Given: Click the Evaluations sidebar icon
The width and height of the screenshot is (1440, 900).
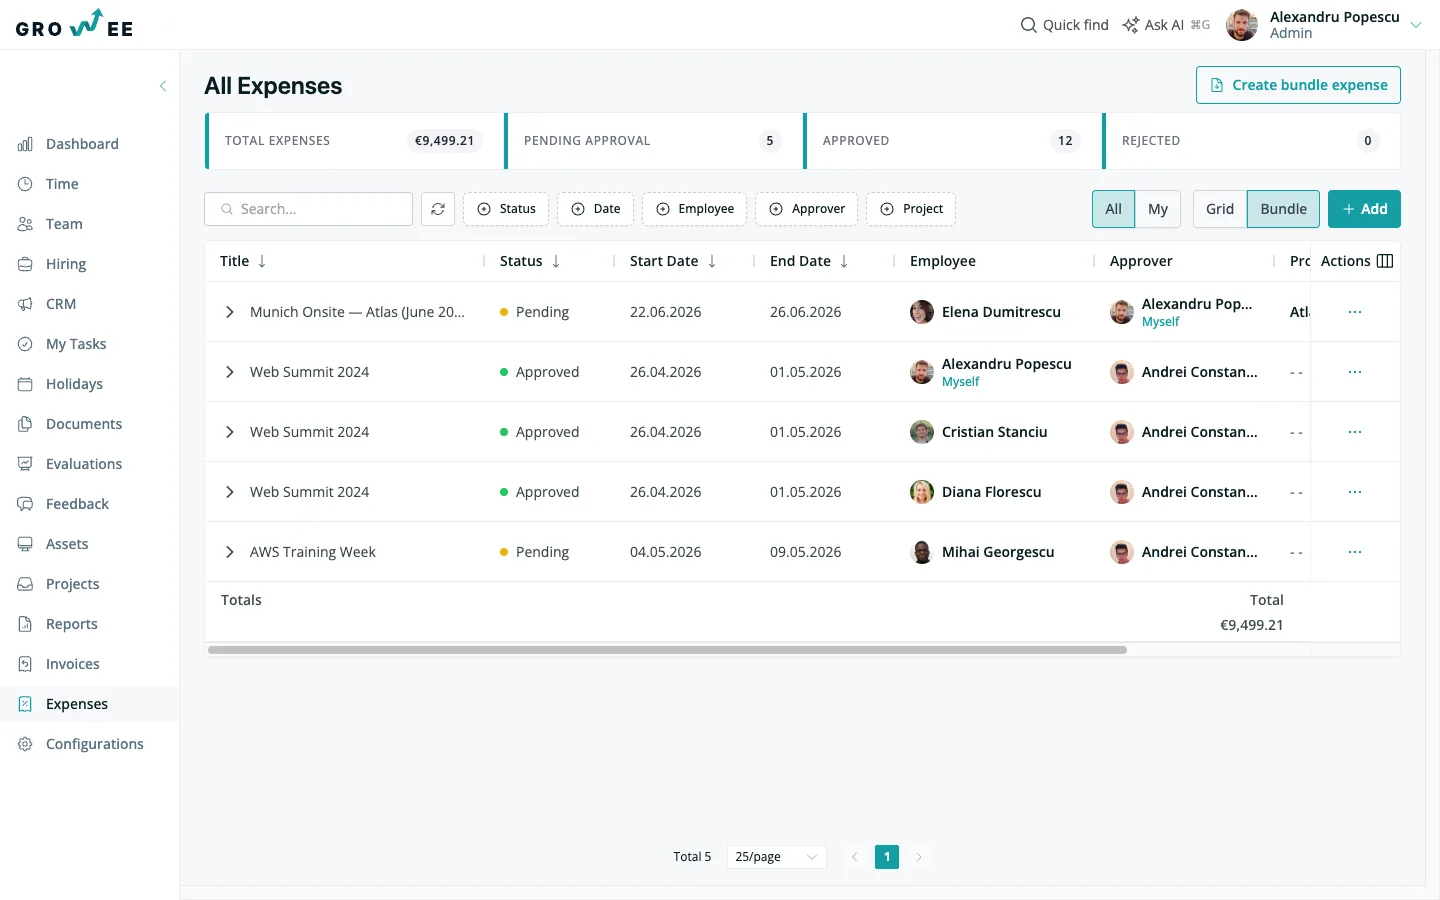Looking at the screenshot, I should pyautogui.click(x=25, y=464).
